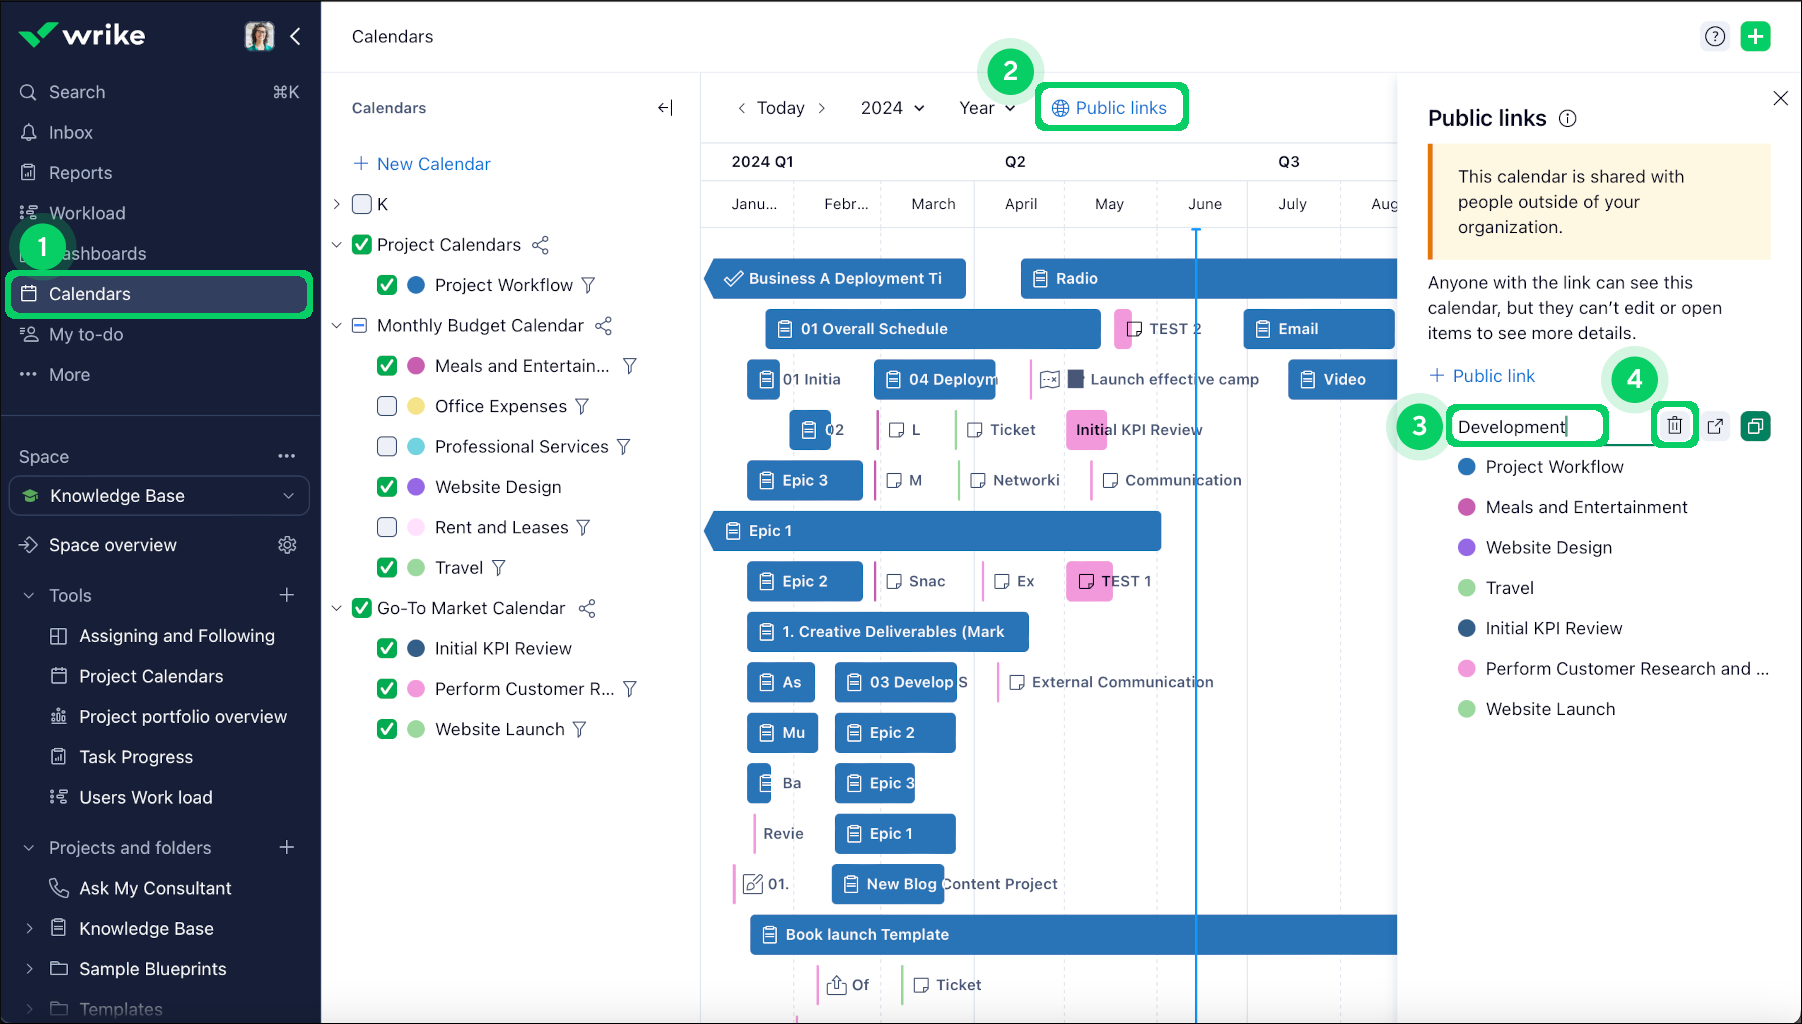Delete the Development public link via trash icon

1675,425
